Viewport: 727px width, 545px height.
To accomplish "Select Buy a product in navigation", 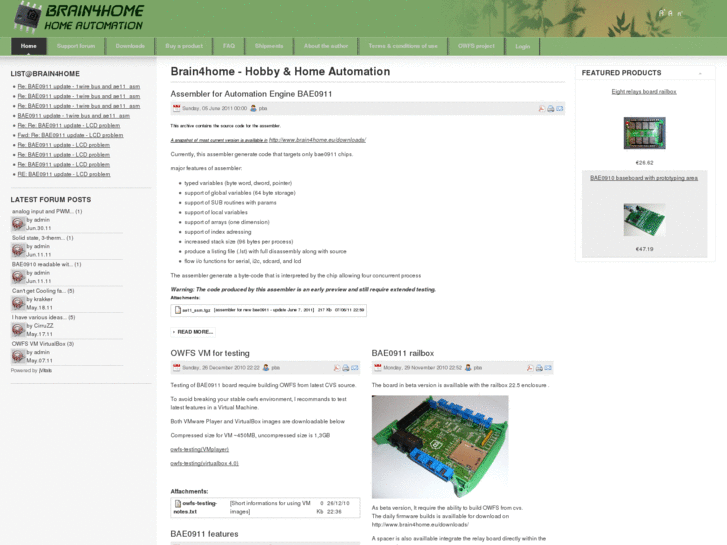I will pyautogui.click(x=184, y=46).
